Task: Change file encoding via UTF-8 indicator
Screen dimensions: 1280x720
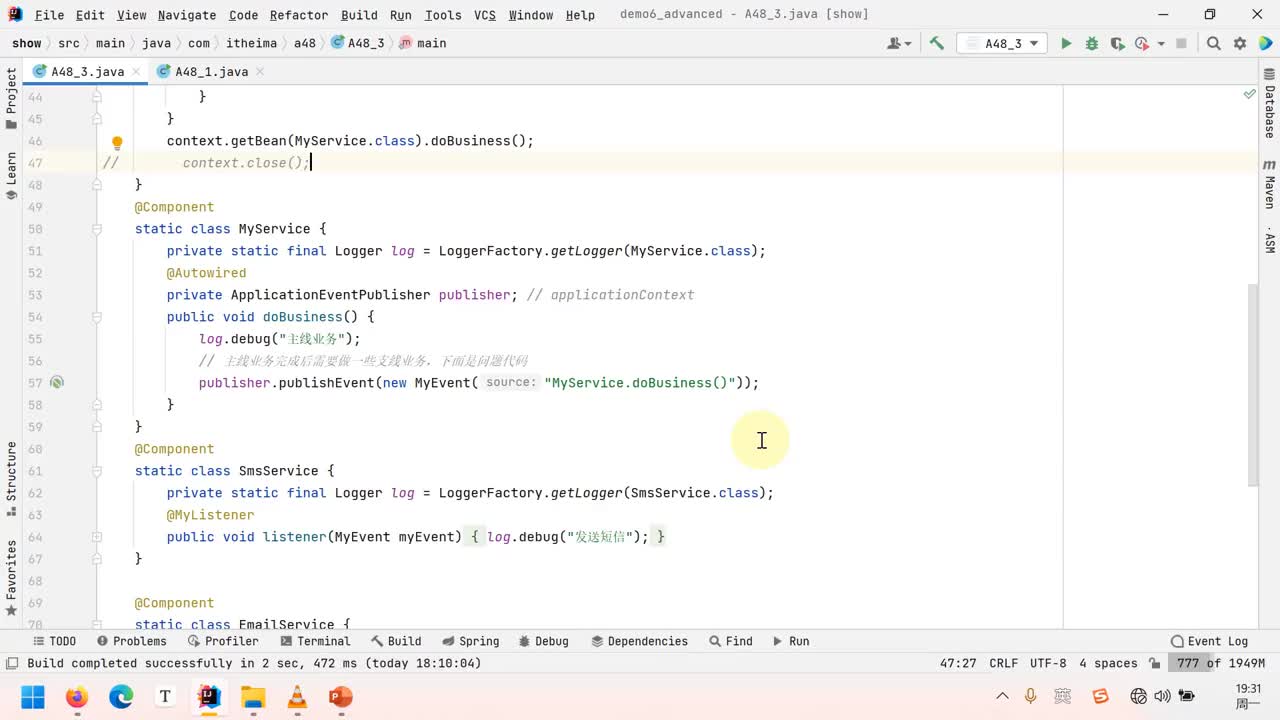Action: pos(1048,663)
